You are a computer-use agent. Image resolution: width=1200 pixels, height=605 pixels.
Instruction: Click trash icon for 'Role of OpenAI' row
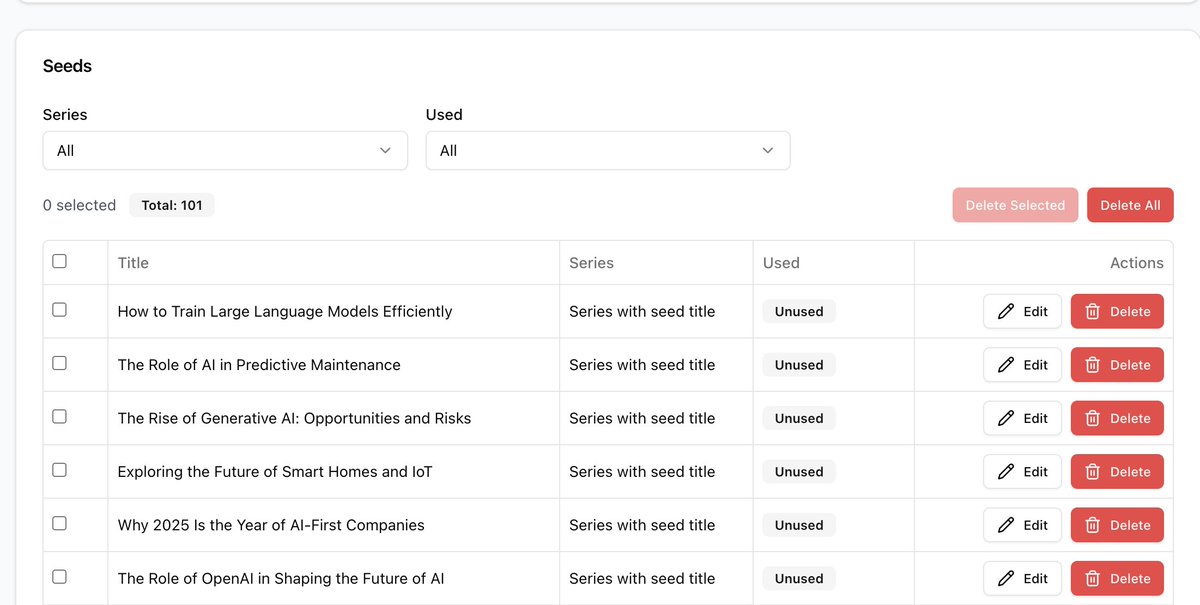(1092, 578)
